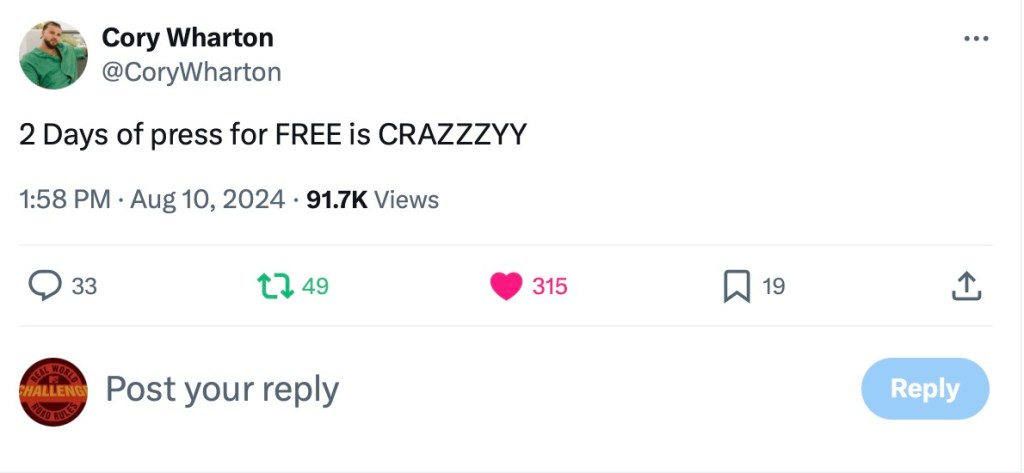Click the 49 reposts count
Screen dimensions: 1024x473
(315, 287)
